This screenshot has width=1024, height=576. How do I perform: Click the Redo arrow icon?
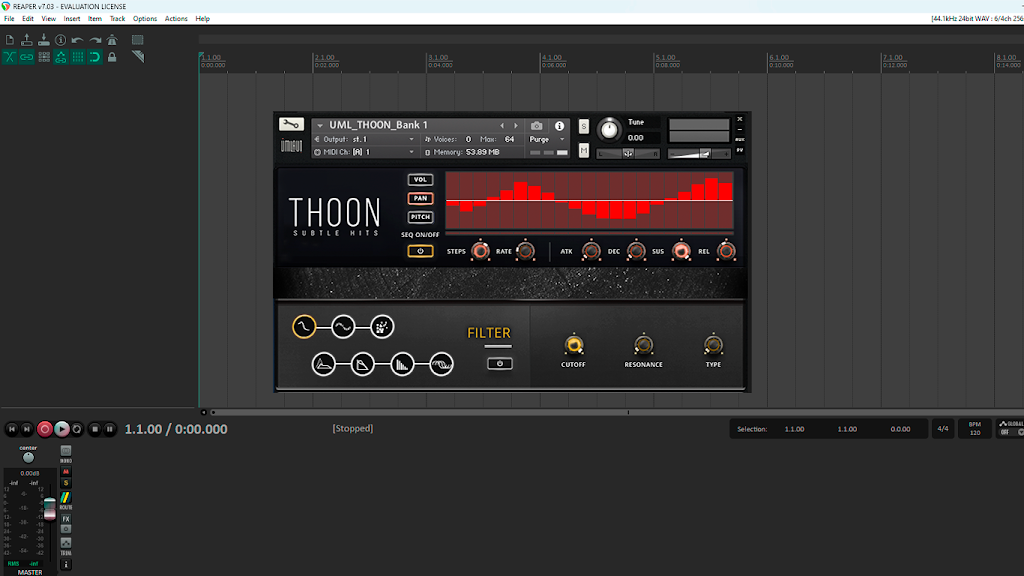point(95,40)
